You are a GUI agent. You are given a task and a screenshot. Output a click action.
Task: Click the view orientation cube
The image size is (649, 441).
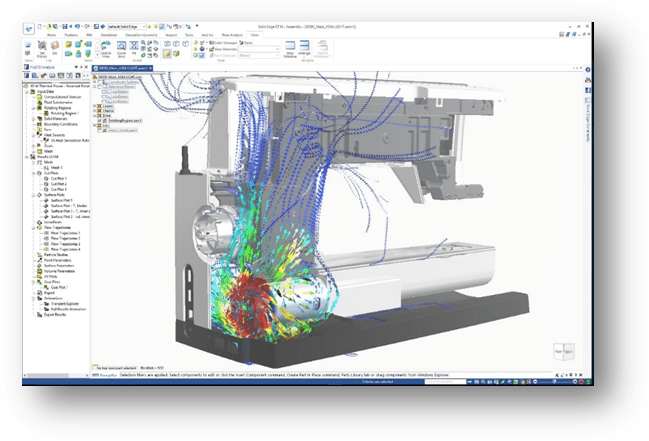click(563, 351)
